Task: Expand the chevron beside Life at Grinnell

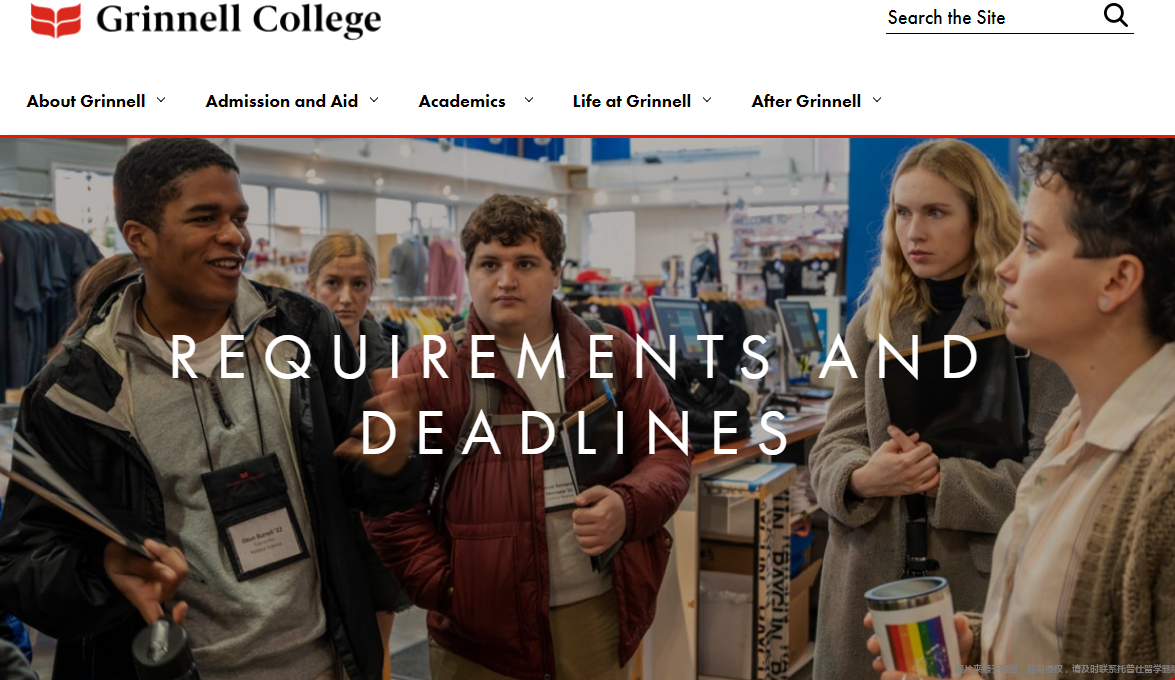Action: tap(707, 100)
